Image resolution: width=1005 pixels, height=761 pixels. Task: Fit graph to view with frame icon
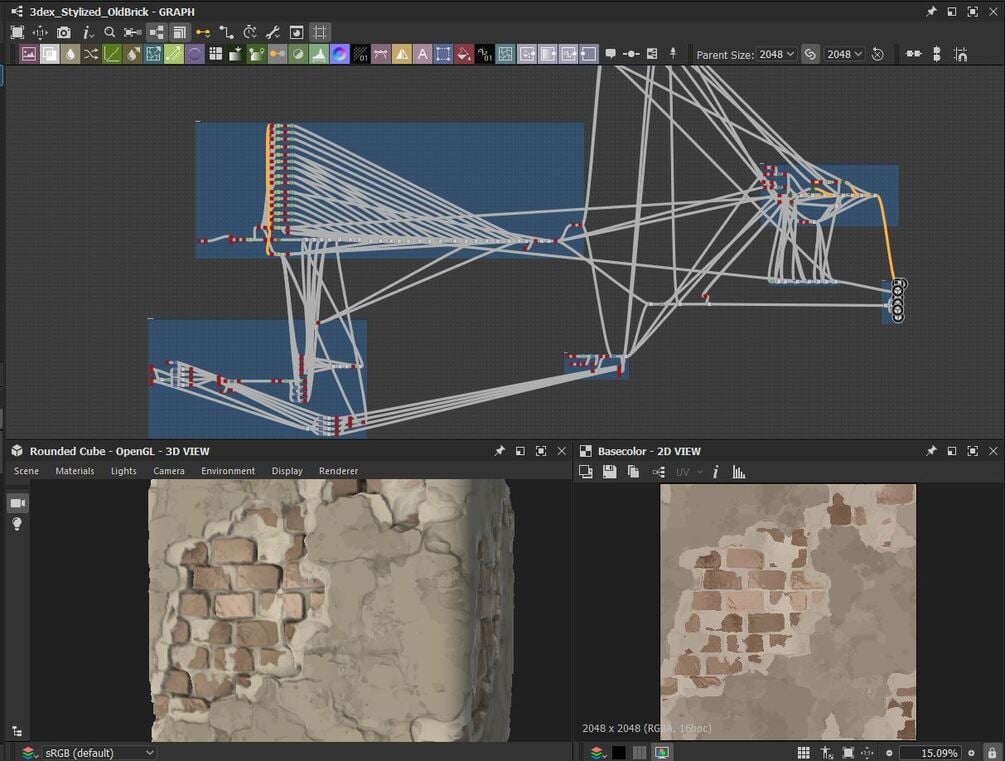pos(17,32)
